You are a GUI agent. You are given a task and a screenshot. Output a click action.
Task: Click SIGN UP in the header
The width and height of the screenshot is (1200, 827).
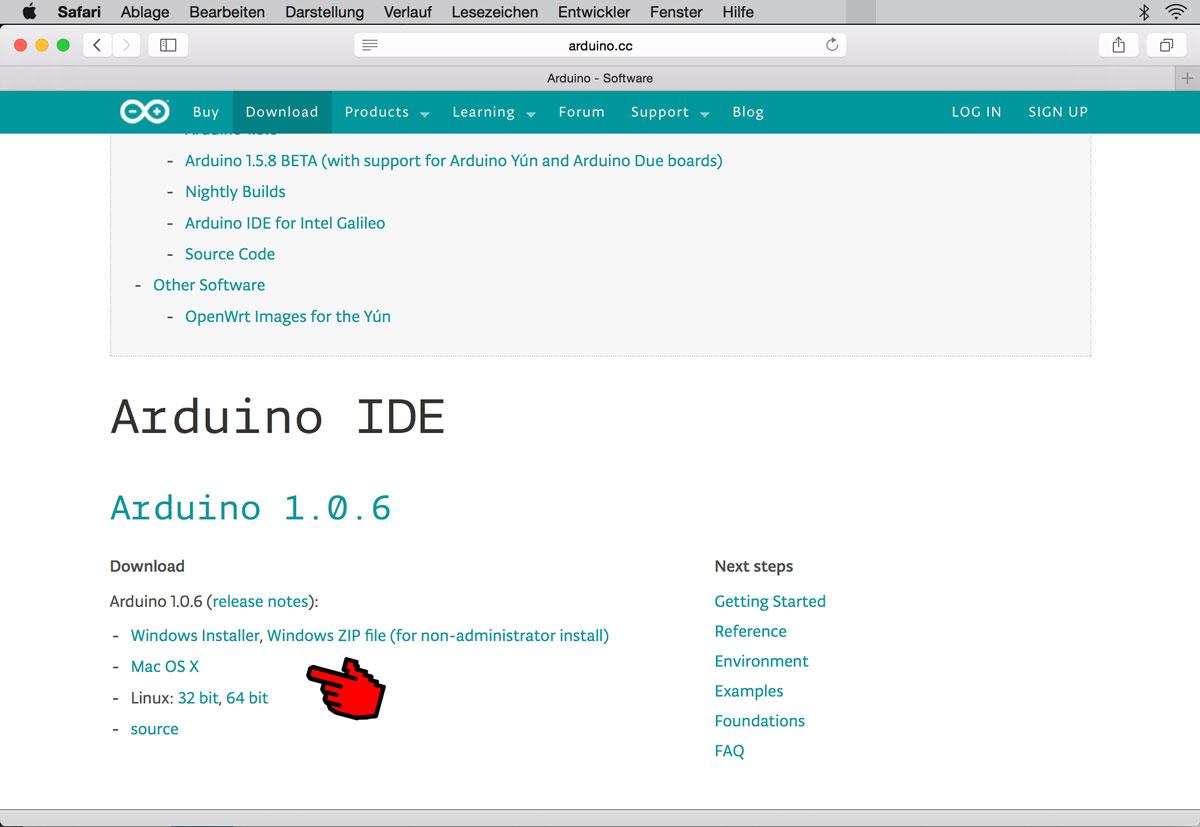tap(1058, 112)
